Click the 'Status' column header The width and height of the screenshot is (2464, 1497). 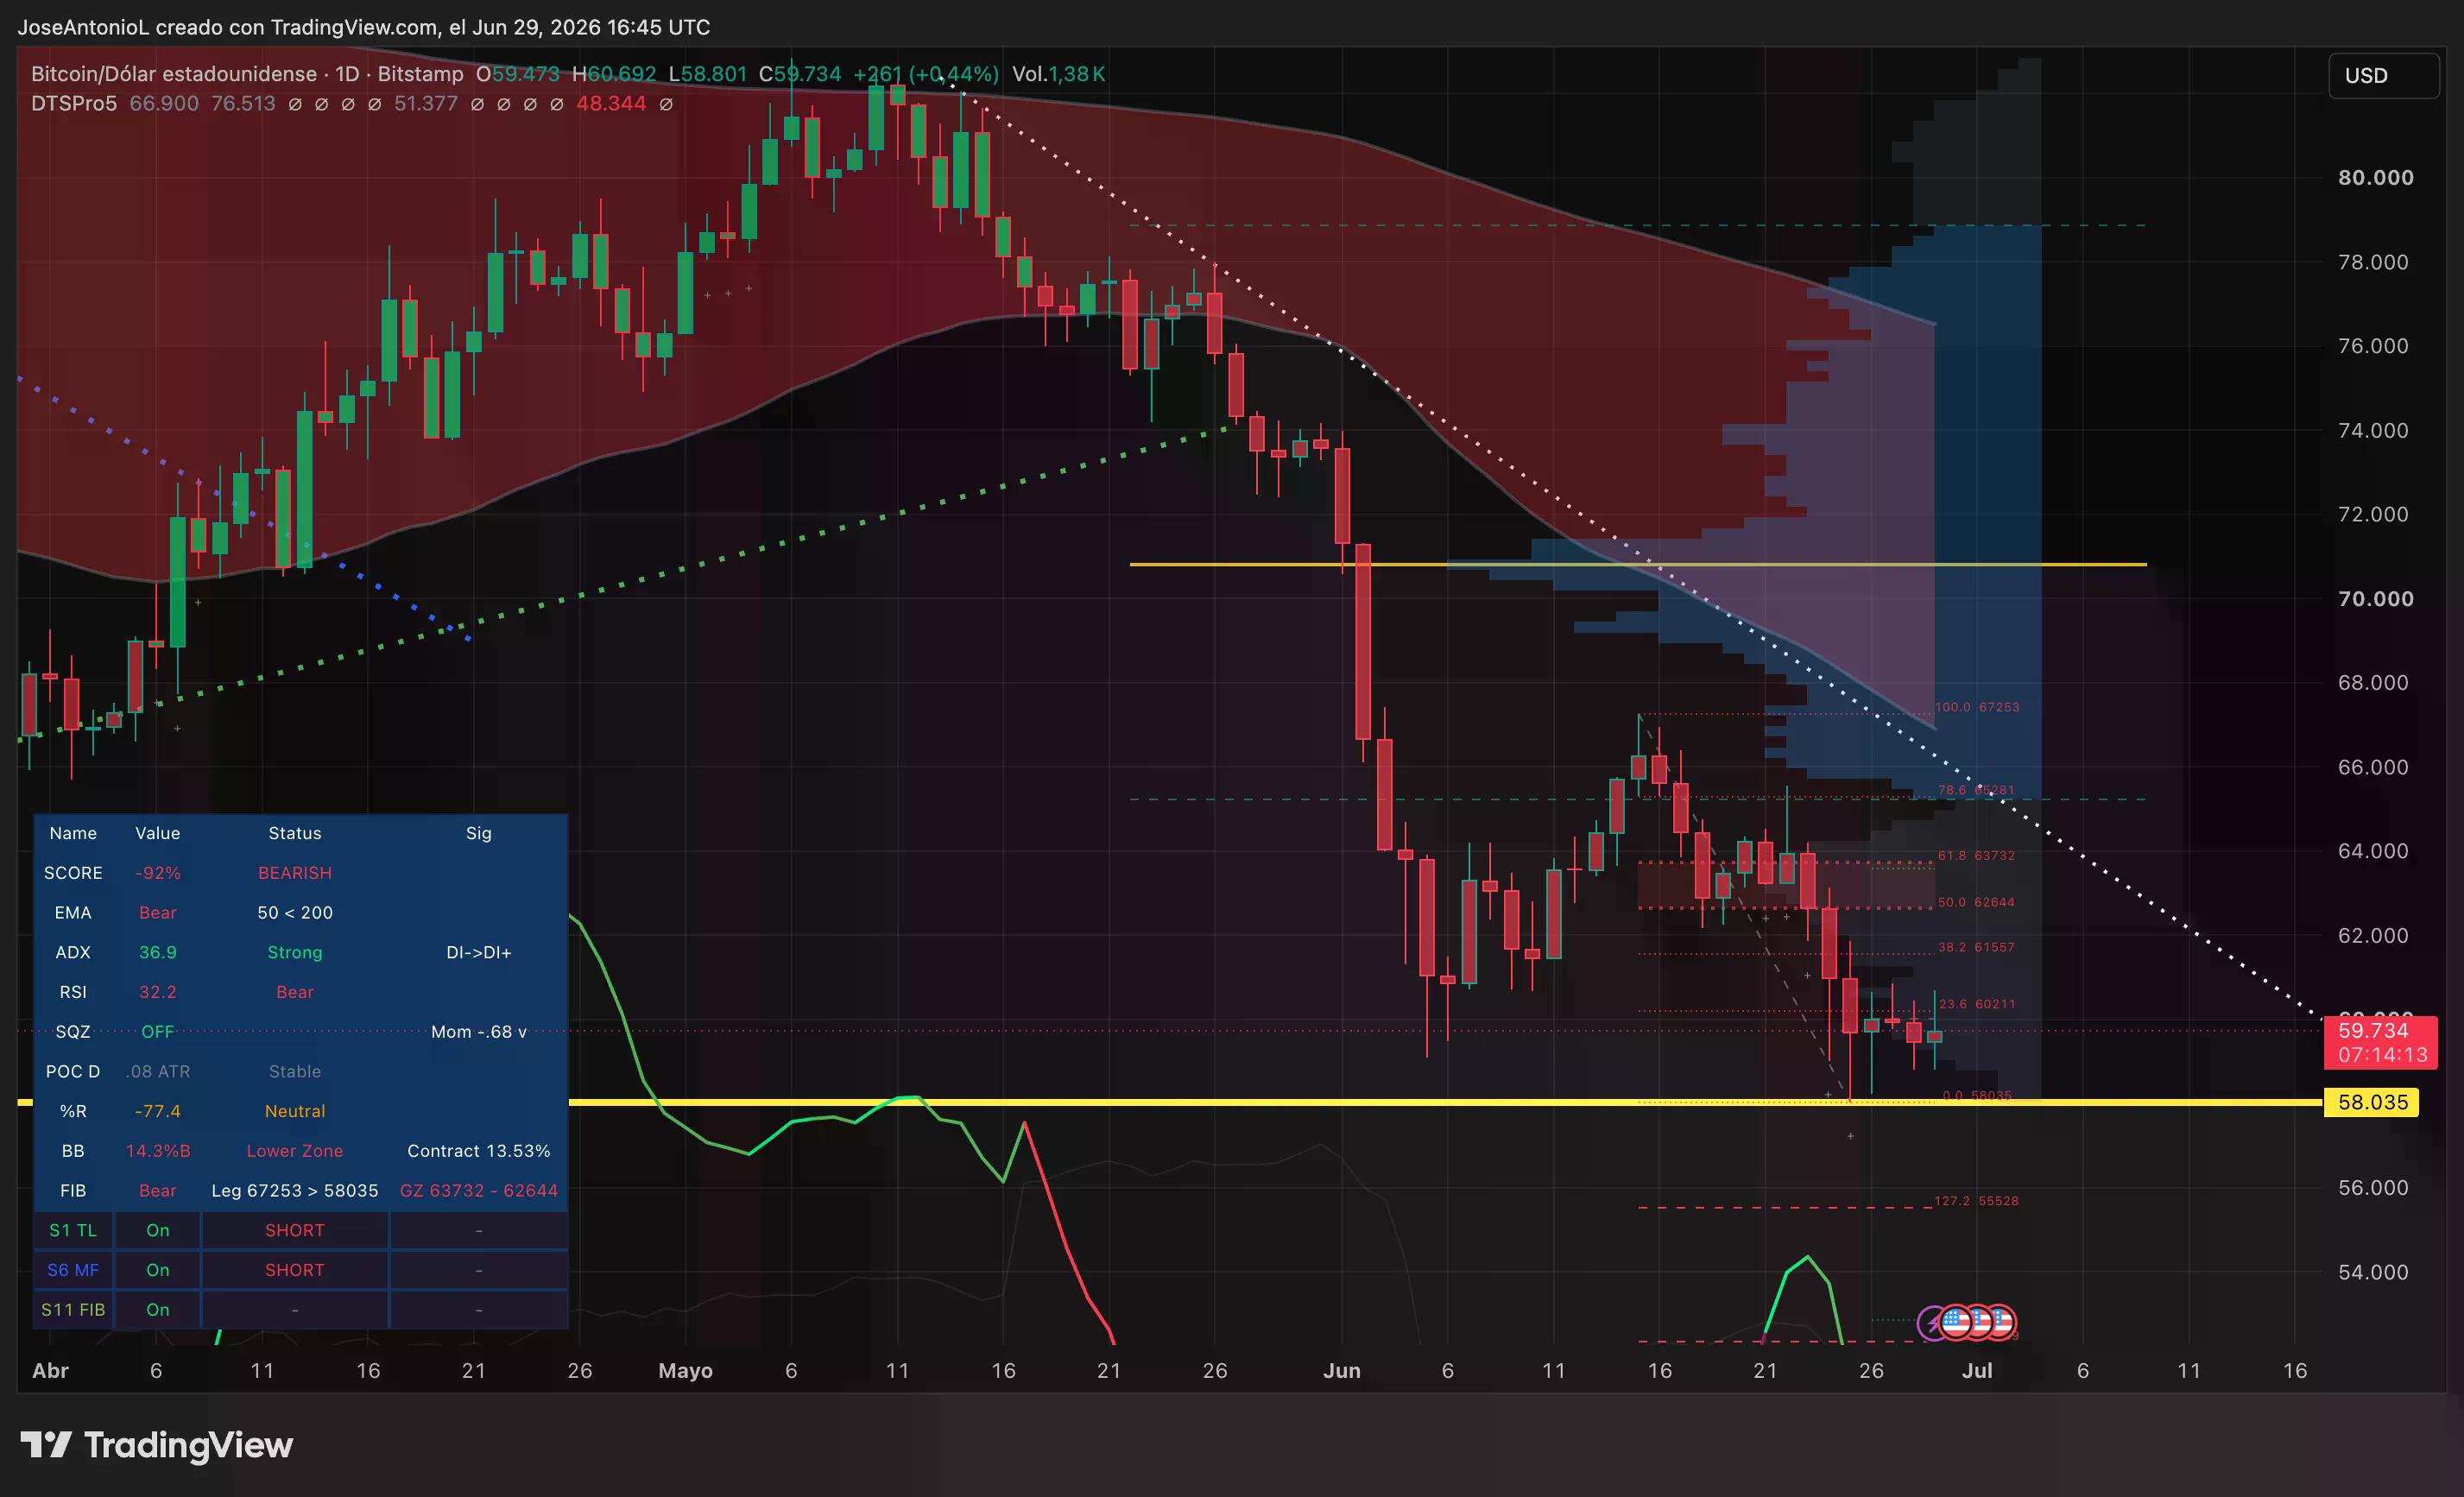295,833
